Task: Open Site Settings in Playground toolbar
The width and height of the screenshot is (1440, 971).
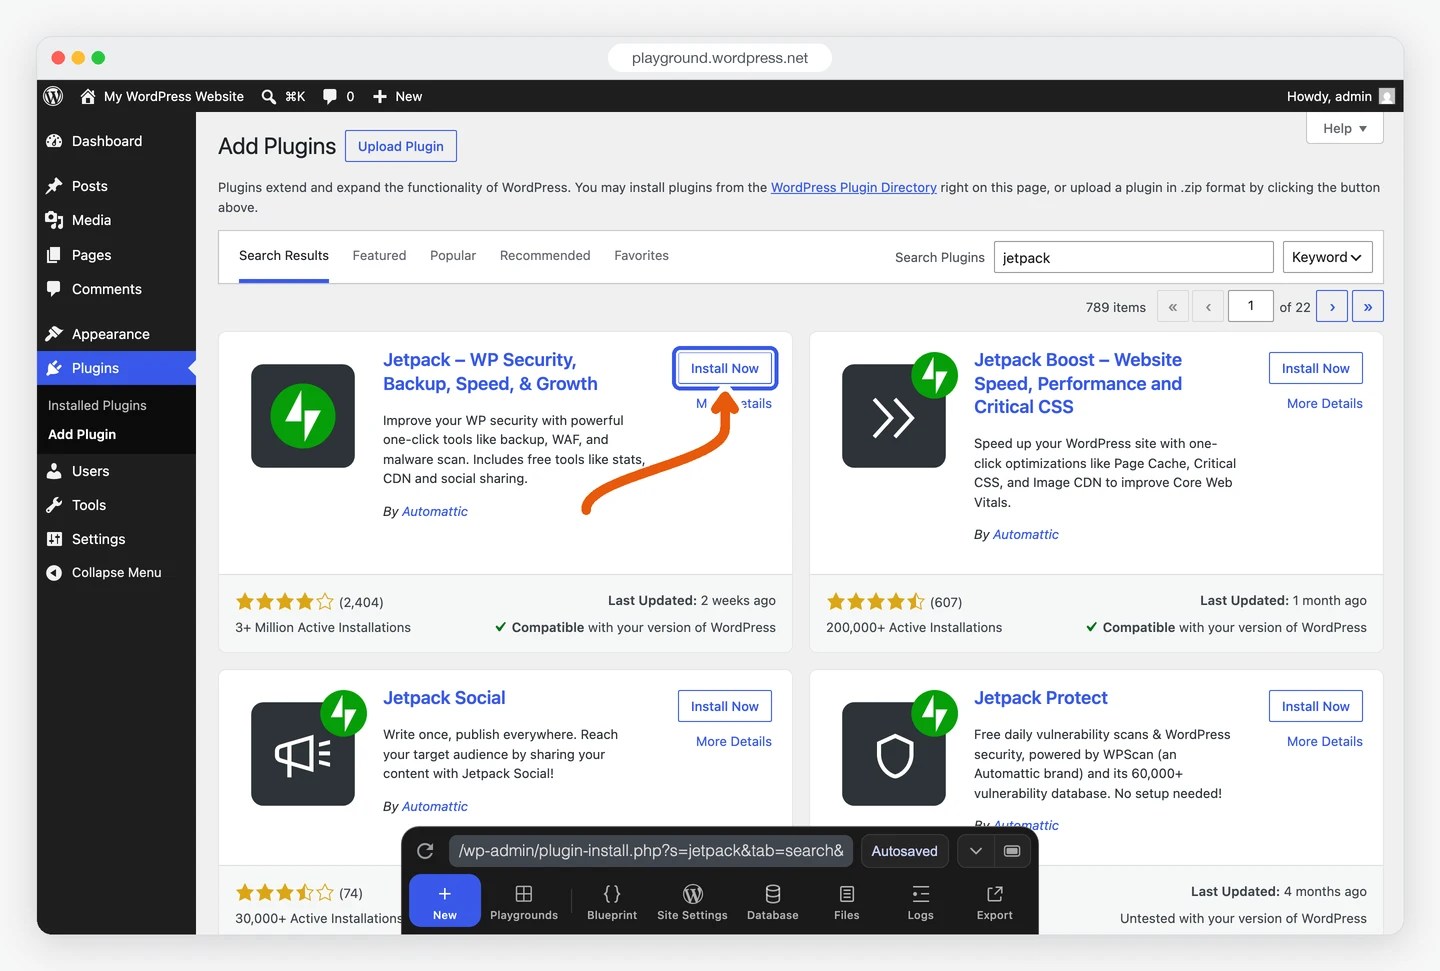Action: pos(692,902)
